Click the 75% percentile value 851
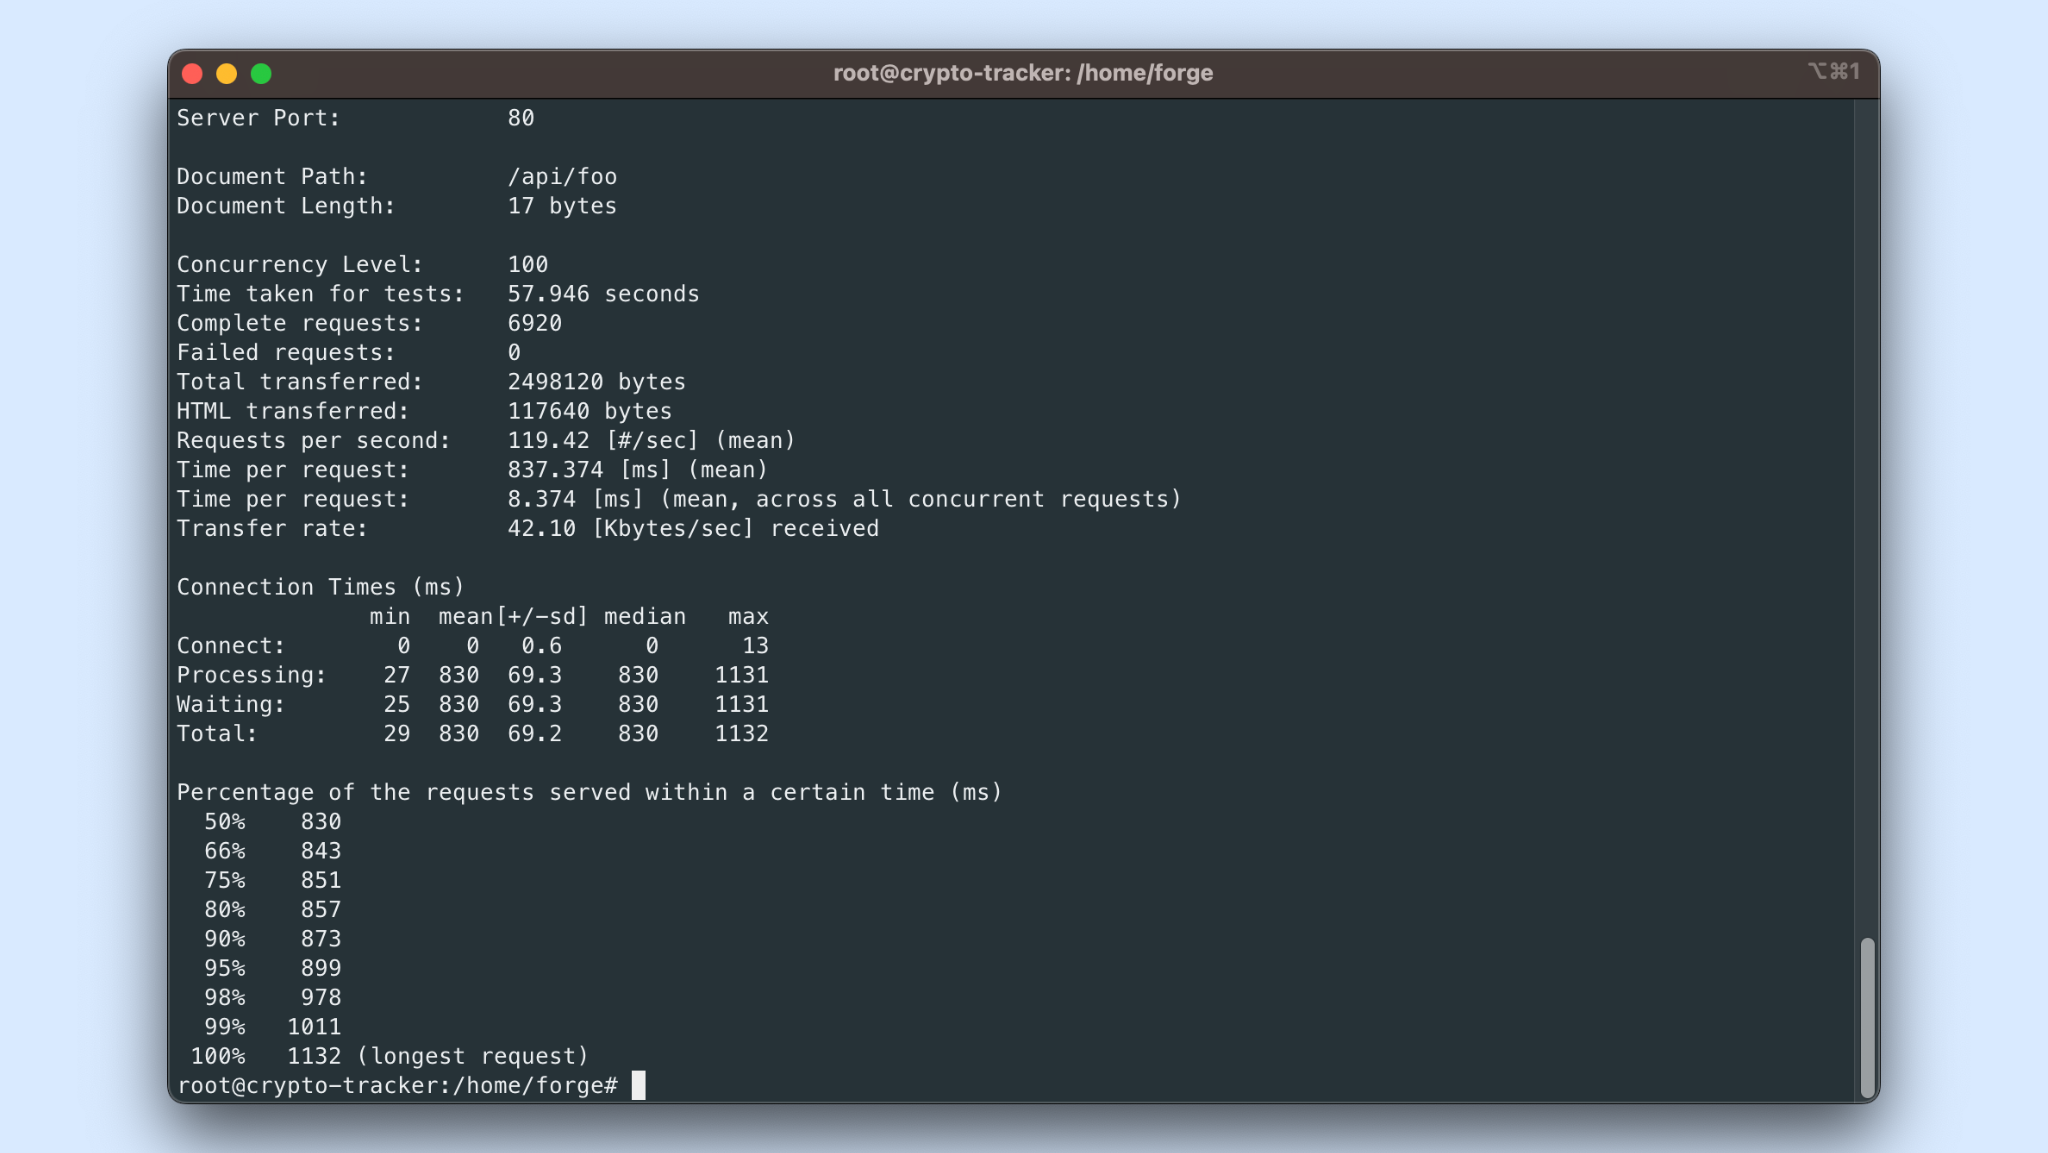 coord(321,881)
